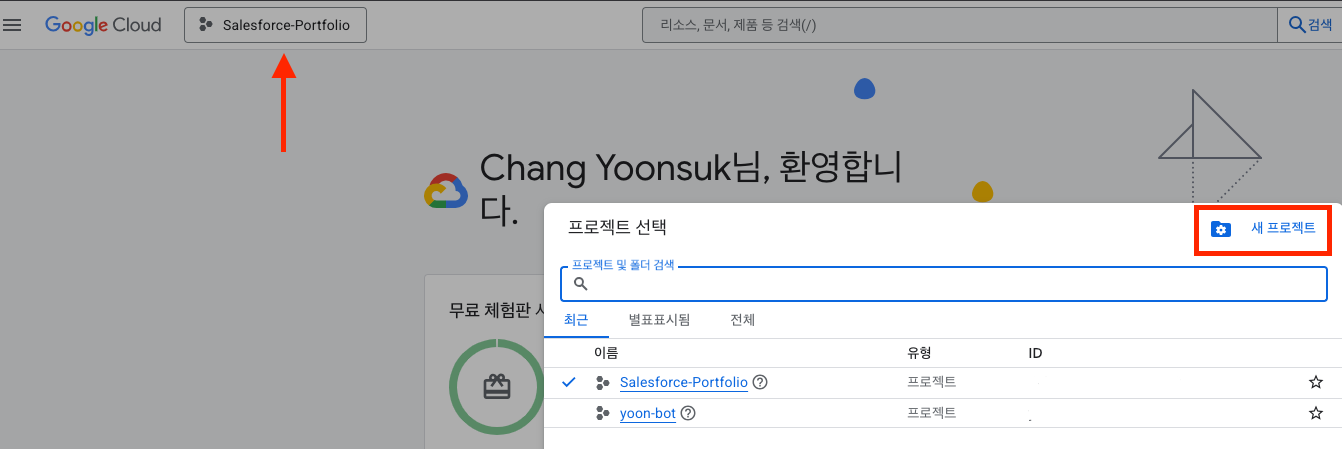Click 프로젝트 type cell of yoon-bot row
Screen dimensions: 1342x449
[931, 413]
